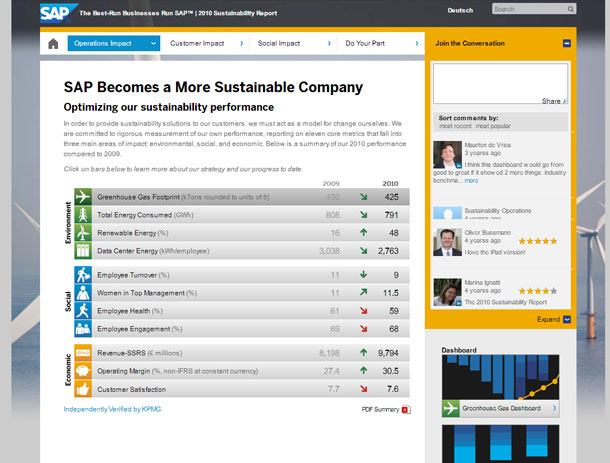
Task: Open the Greenhouse Gas Dashboard chevron
Action: tap(554, 409)
